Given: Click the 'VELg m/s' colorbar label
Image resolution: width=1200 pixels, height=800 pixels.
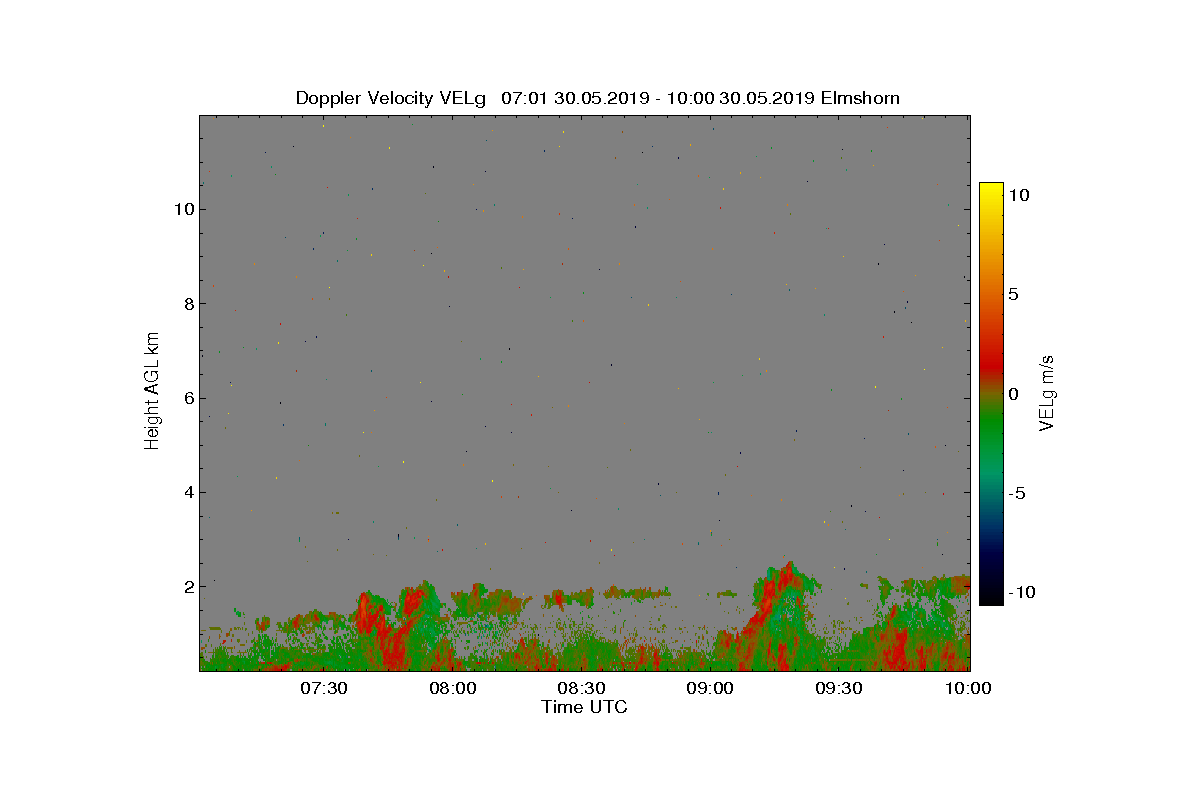Looking at the screenshot, I should [1047, 392].
